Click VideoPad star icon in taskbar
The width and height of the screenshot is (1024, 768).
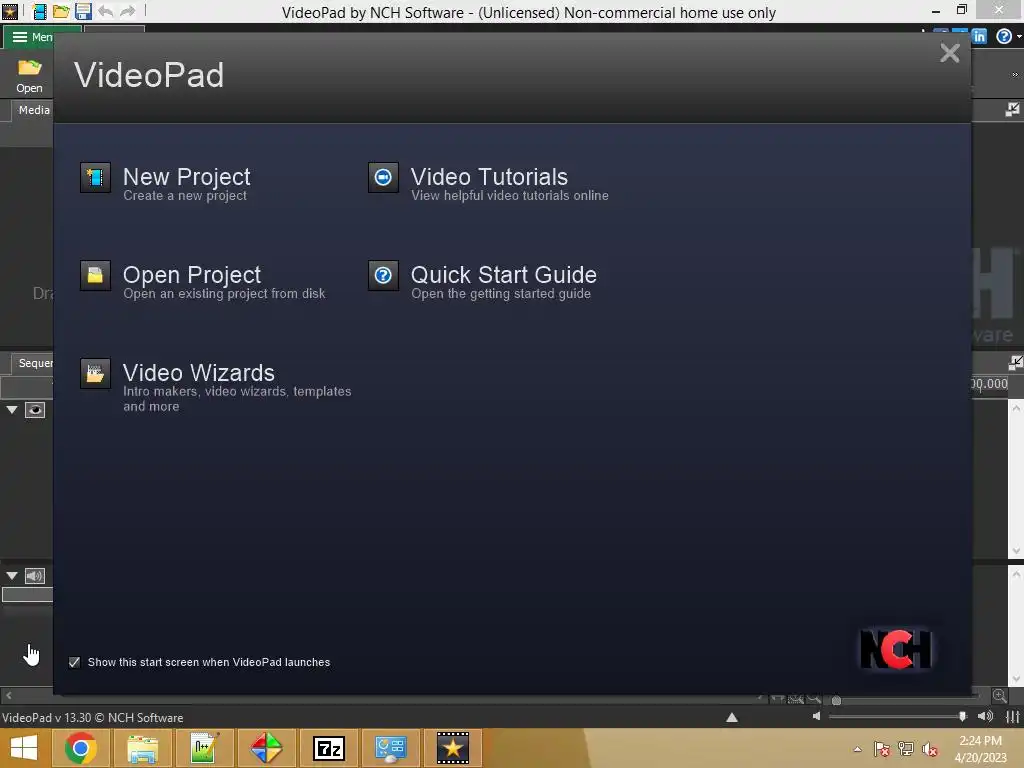453,748
